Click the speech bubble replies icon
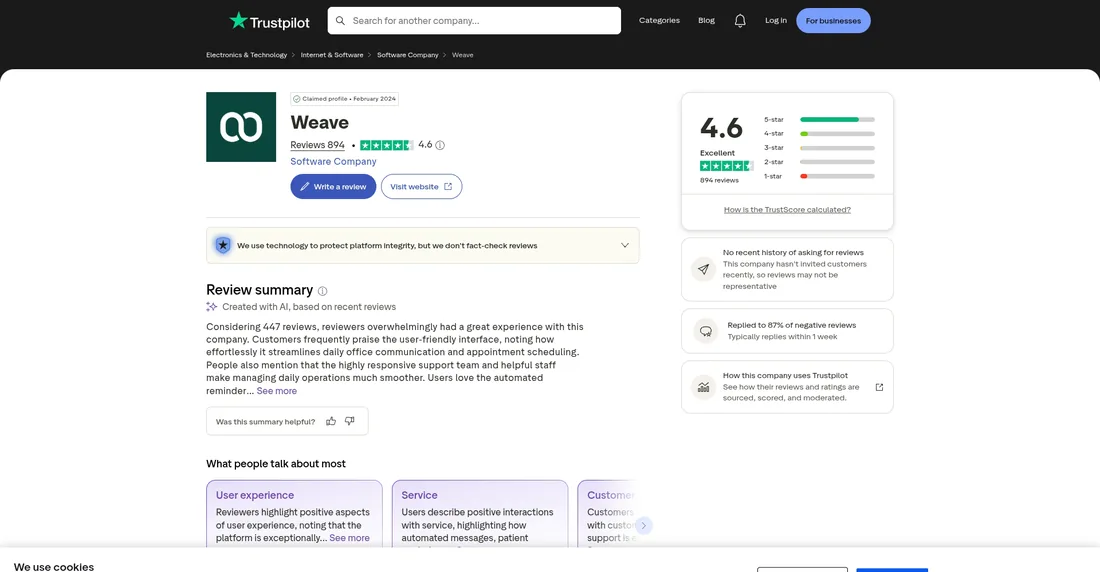 coord(706,331)
